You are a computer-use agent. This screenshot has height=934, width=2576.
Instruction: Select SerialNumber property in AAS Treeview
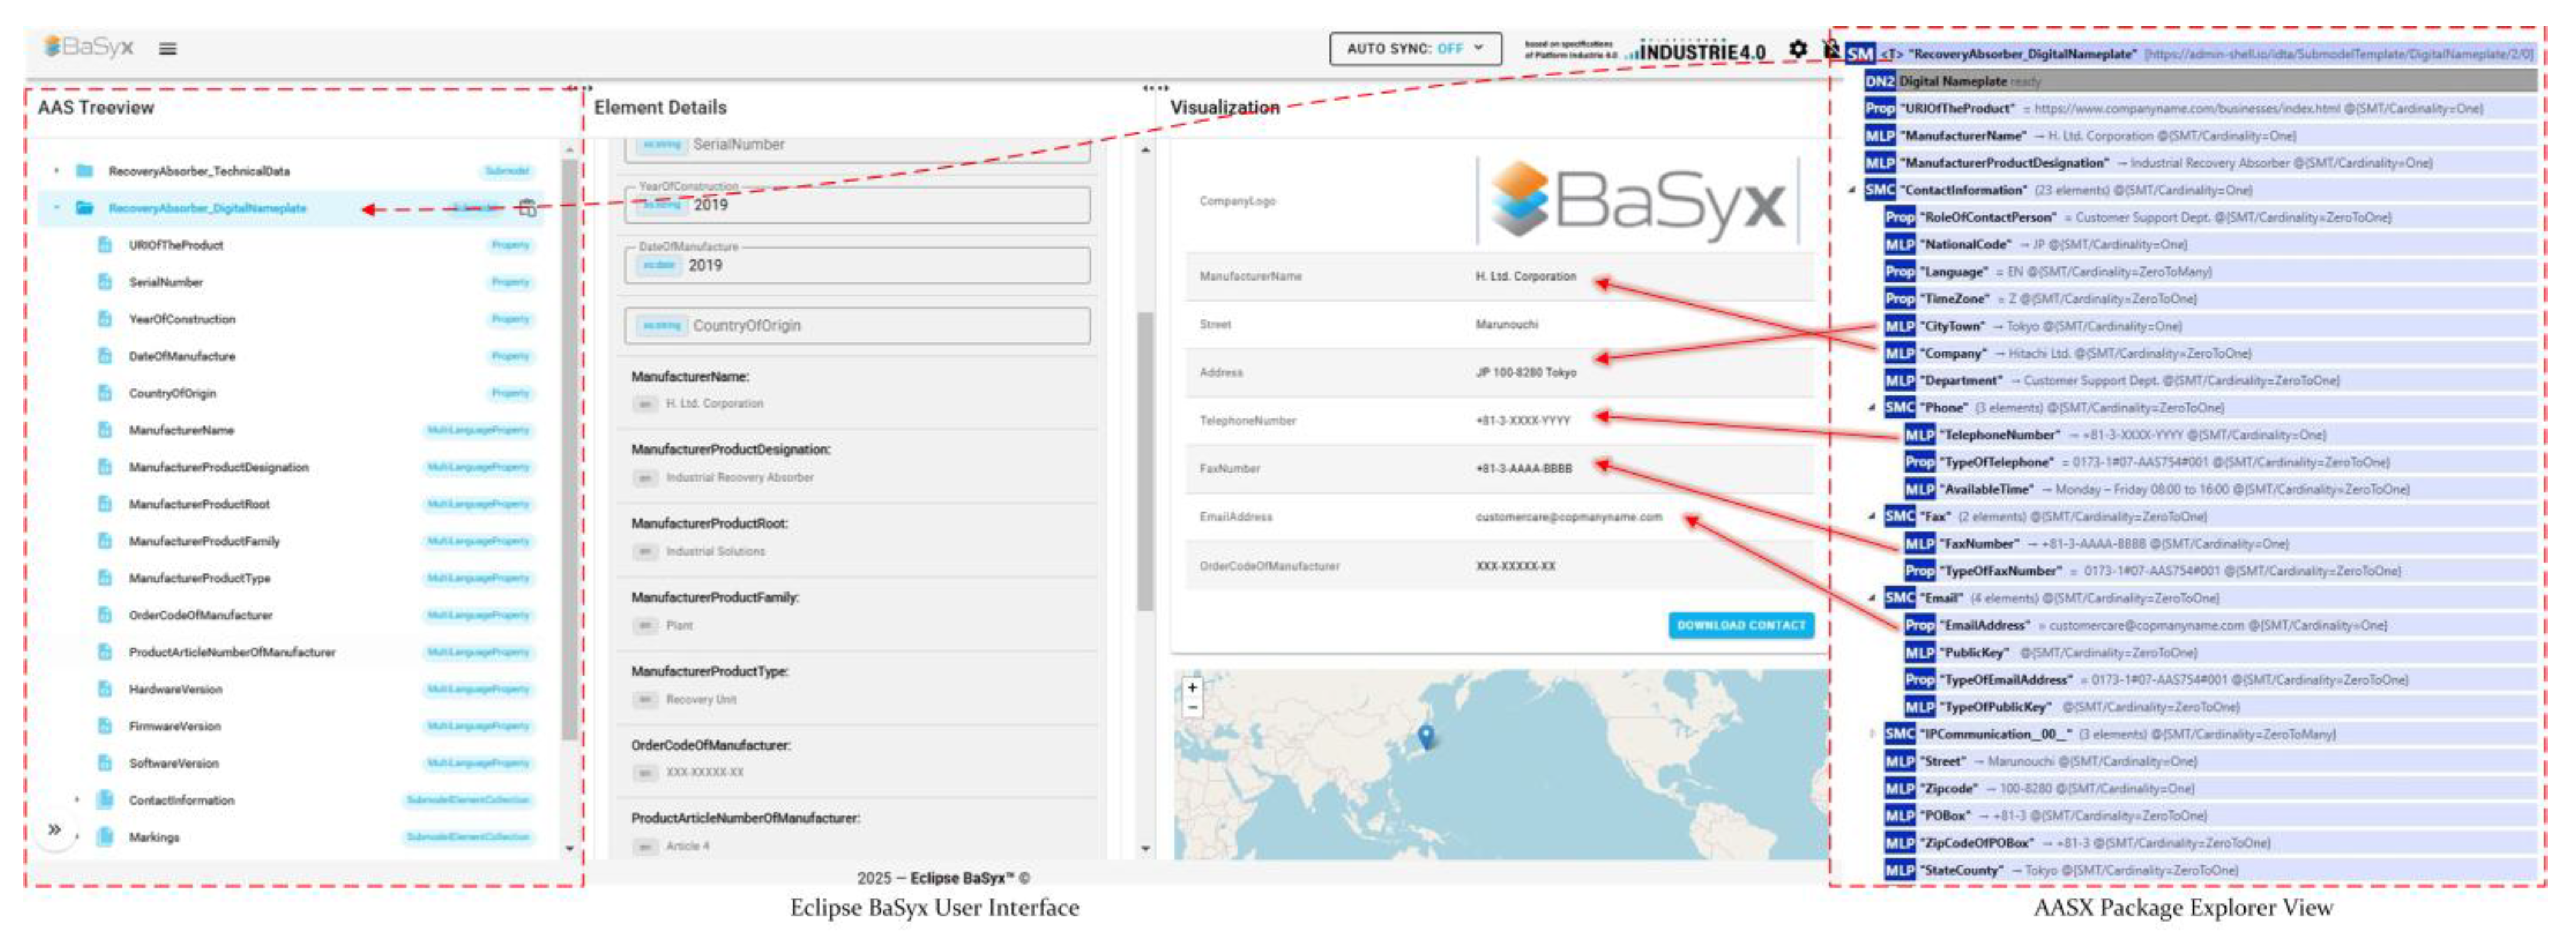[x=166, y=282]
